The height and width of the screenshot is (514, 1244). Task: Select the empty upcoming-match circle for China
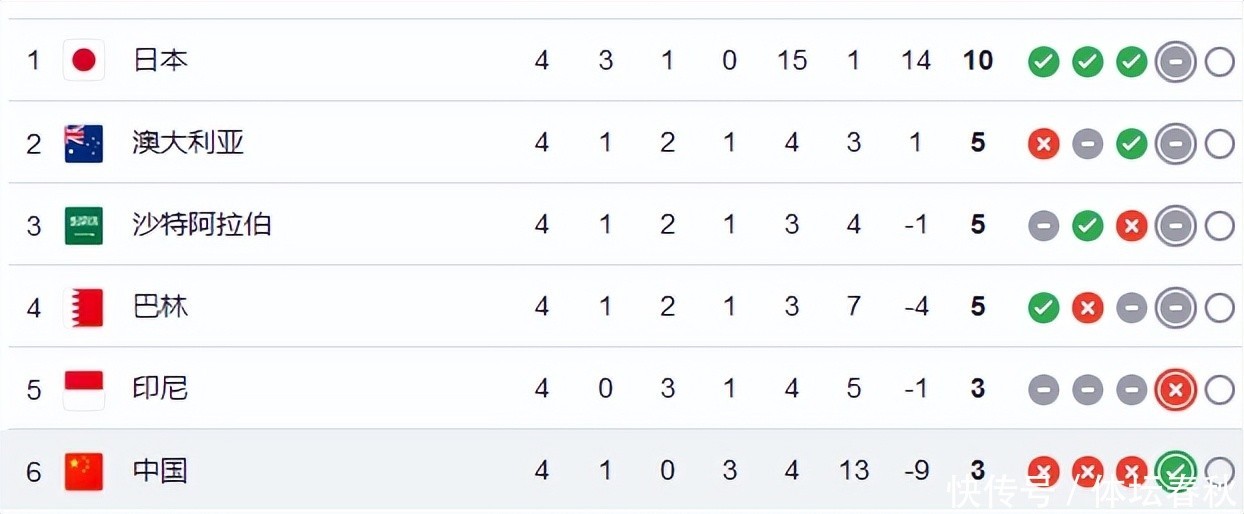point(1219,470)
